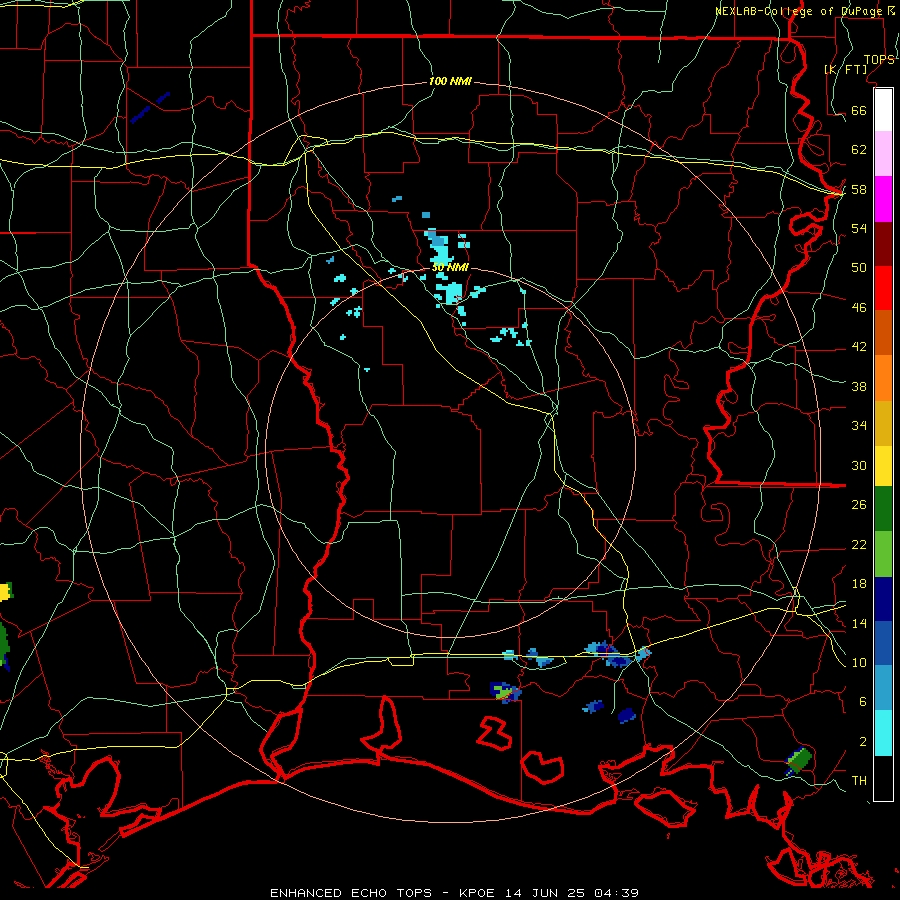The image size is (900, 900).
Task: Select the magenta swatch in the color scale
Action: (883, 199)
